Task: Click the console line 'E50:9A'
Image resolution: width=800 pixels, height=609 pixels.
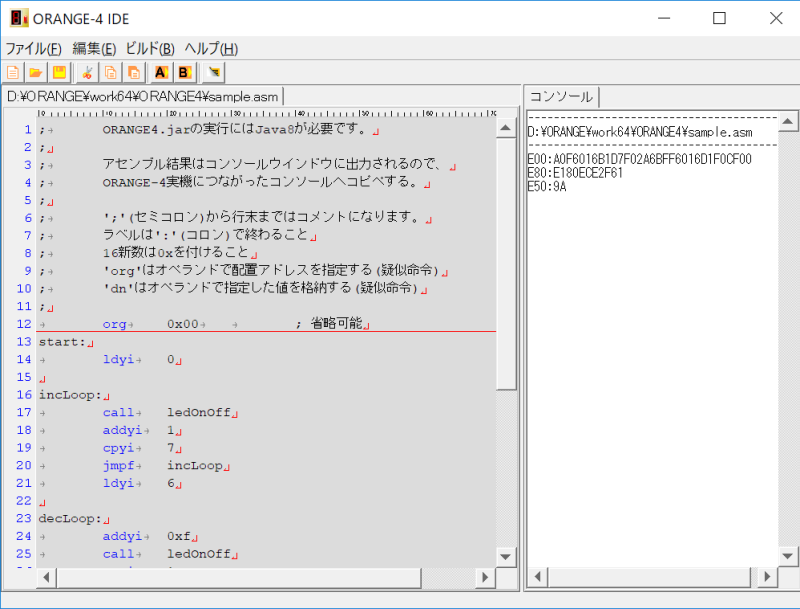Action: tap(547, 187)
